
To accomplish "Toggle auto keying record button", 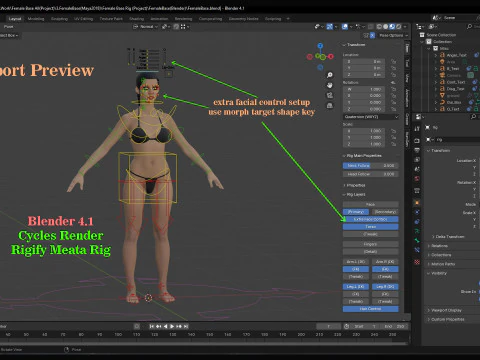I will (137, 326).
